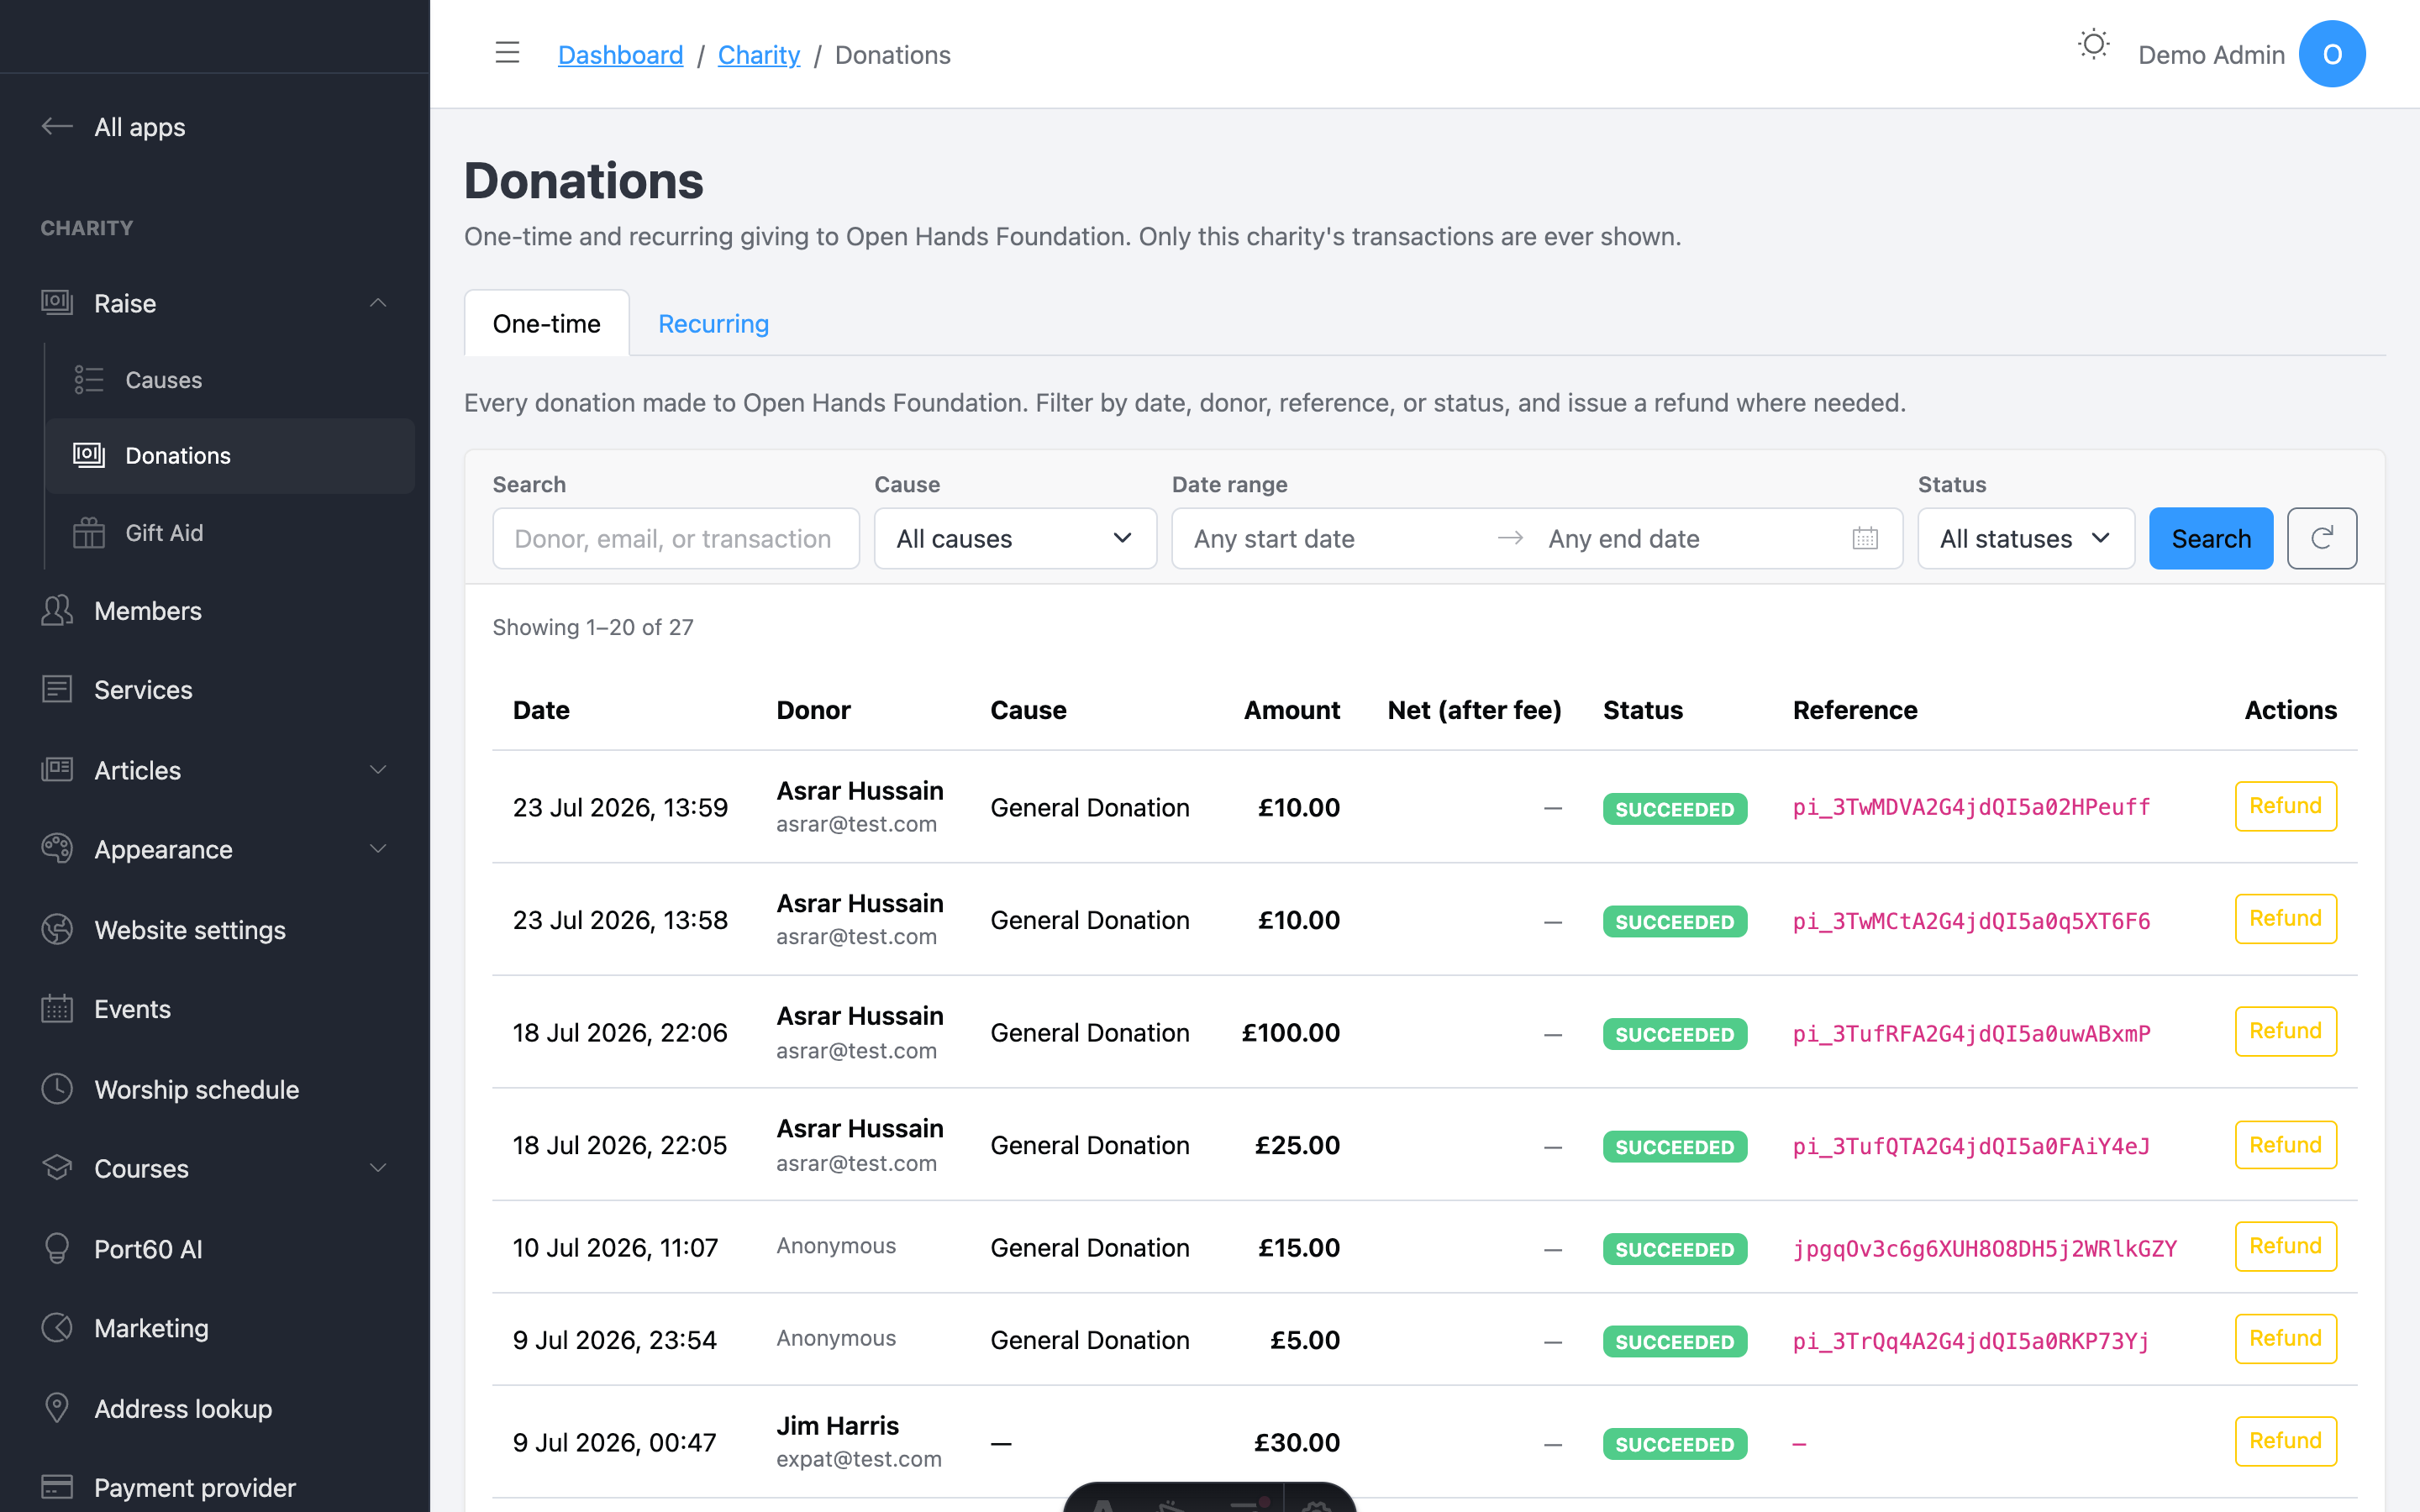Click the Services icon in the sidebar
The height and width of the screenshot is (1512, 2420).
[57, 689]
